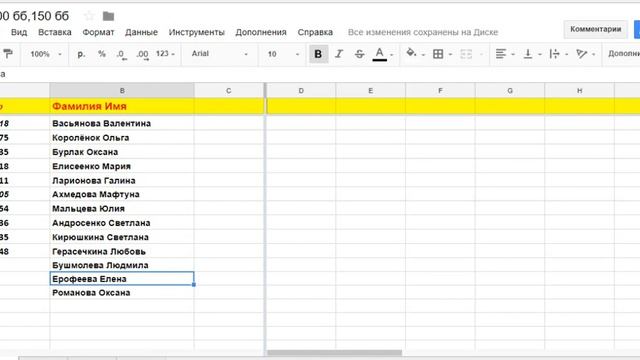Open the borders tool

tap(438, 54)
